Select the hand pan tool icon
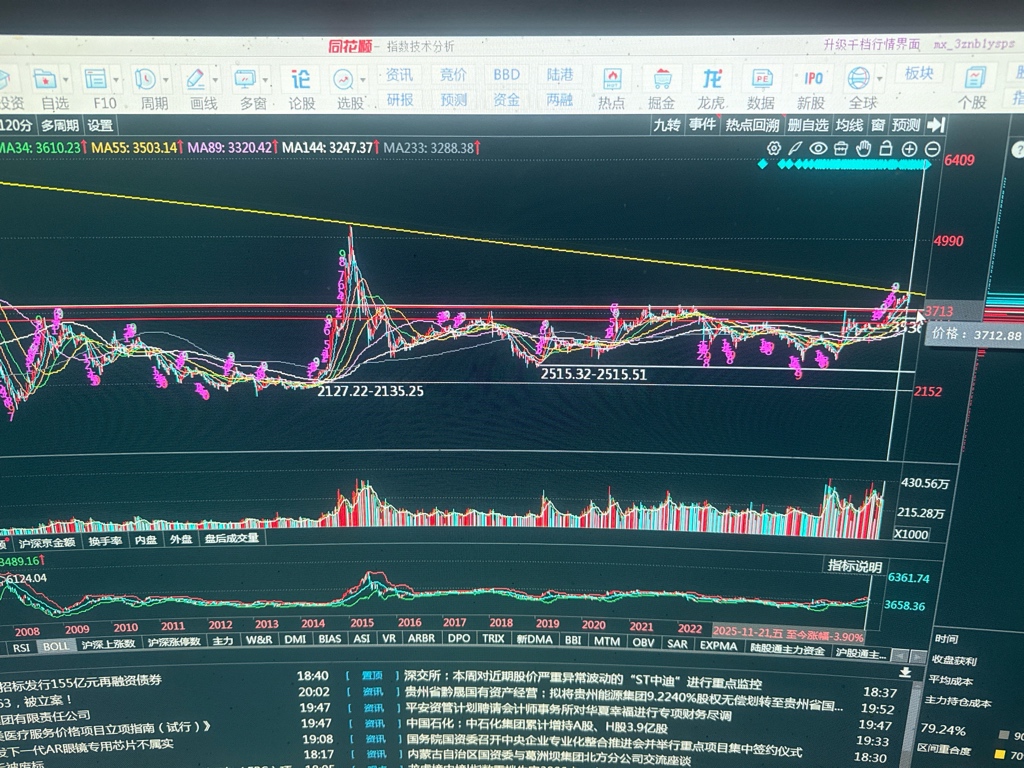 coord(864,148)
